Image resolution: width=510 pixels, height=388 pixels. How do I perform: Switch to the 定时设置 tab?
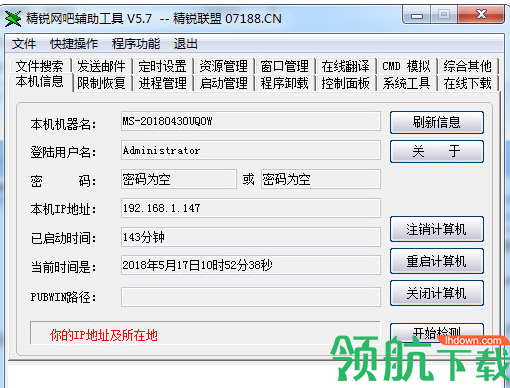[162, 66]
